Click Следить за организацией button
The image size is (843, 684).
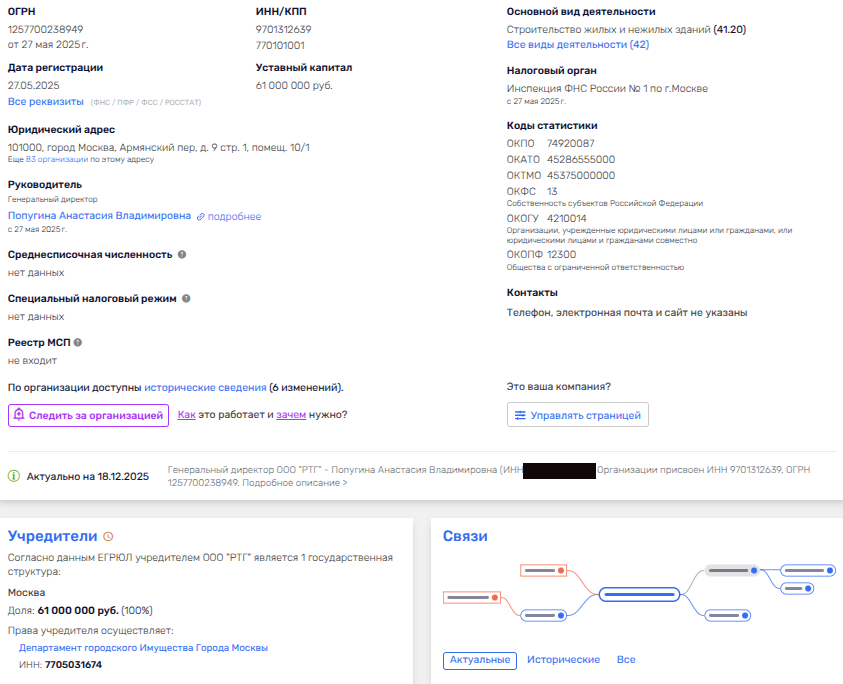click(x=88, y=415)
